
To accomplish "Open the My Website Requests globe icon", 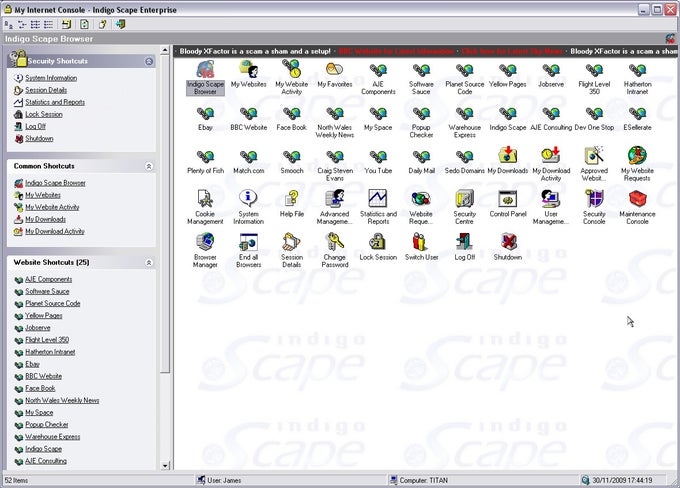I will [637, 156].
